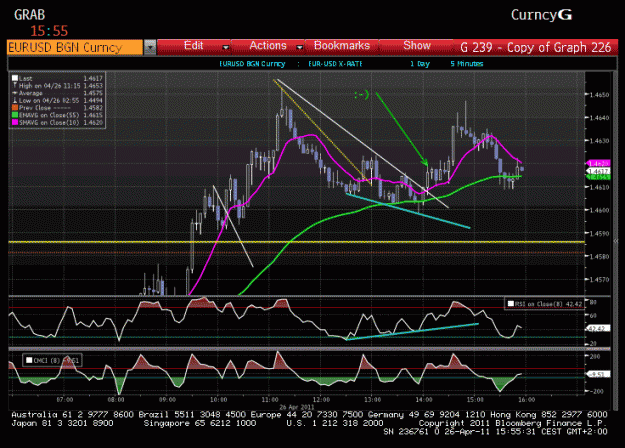Click the -9.51 CMCI value tag
Viewport: 625px width, 448px height.
pyautogui.click(x=598, y=374)
